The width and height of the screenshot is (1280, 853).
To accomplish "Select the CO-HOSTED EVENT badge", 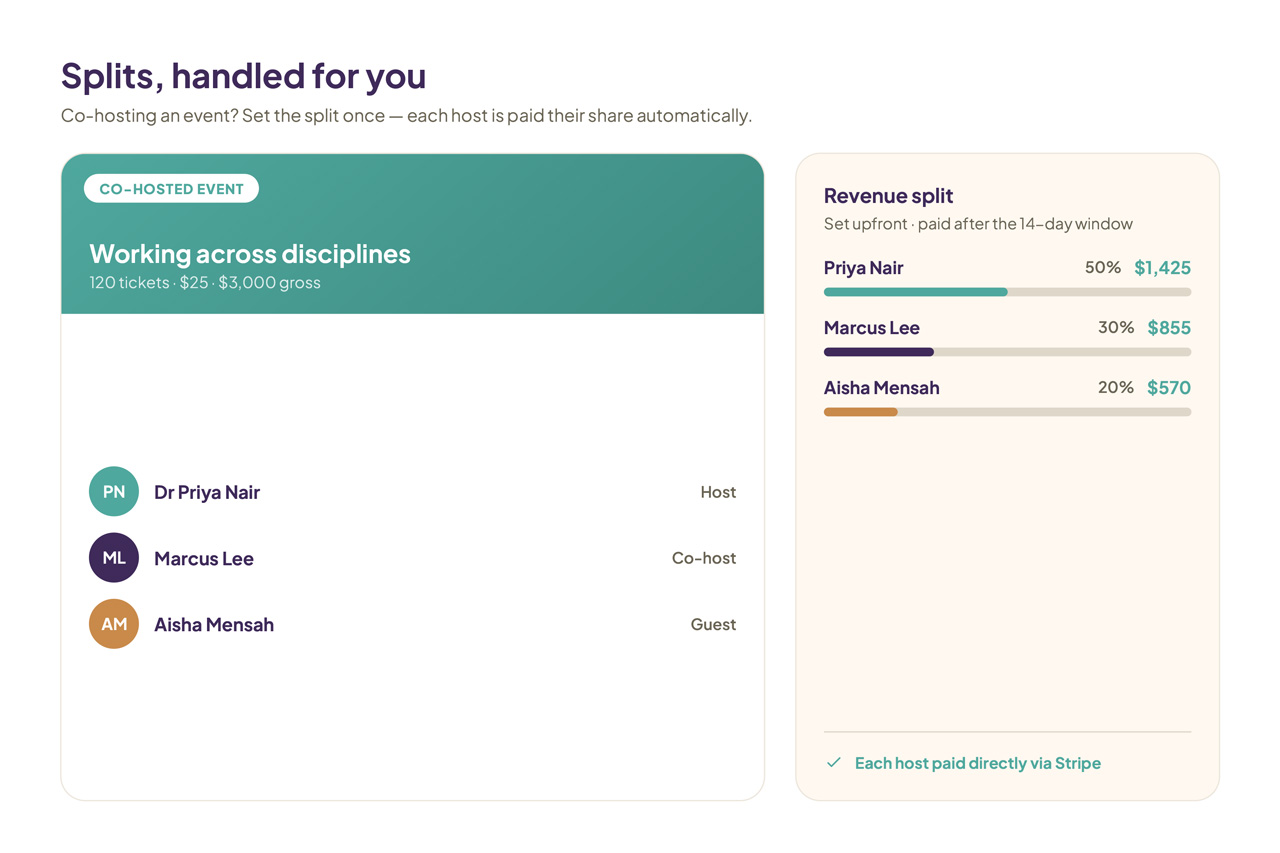I will point(171,188).
